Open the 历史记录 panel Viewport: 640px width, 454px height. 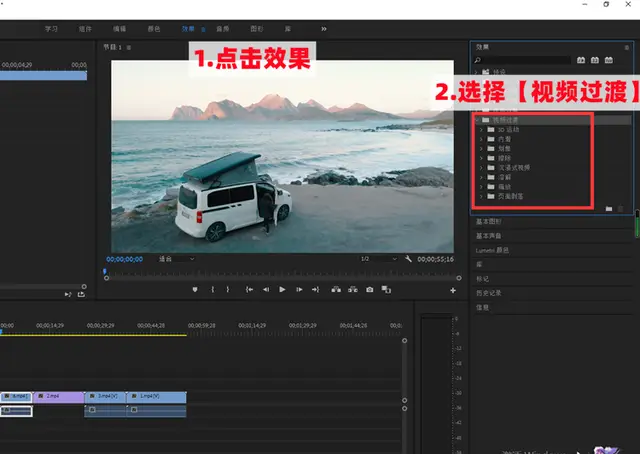coord(489,293)
